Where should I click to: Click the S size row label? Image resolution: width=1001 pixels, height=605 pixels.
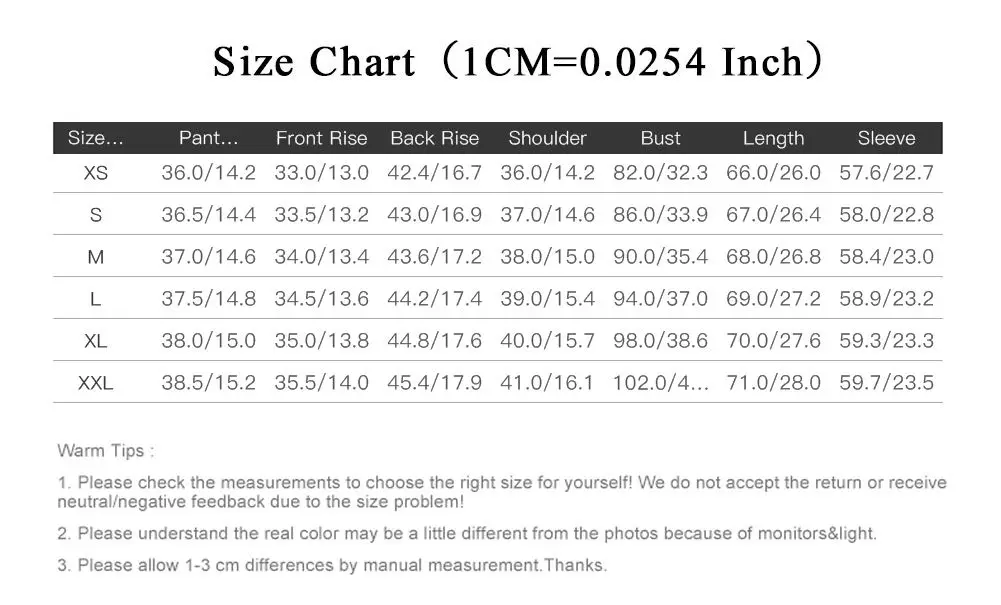pos(96,215)
